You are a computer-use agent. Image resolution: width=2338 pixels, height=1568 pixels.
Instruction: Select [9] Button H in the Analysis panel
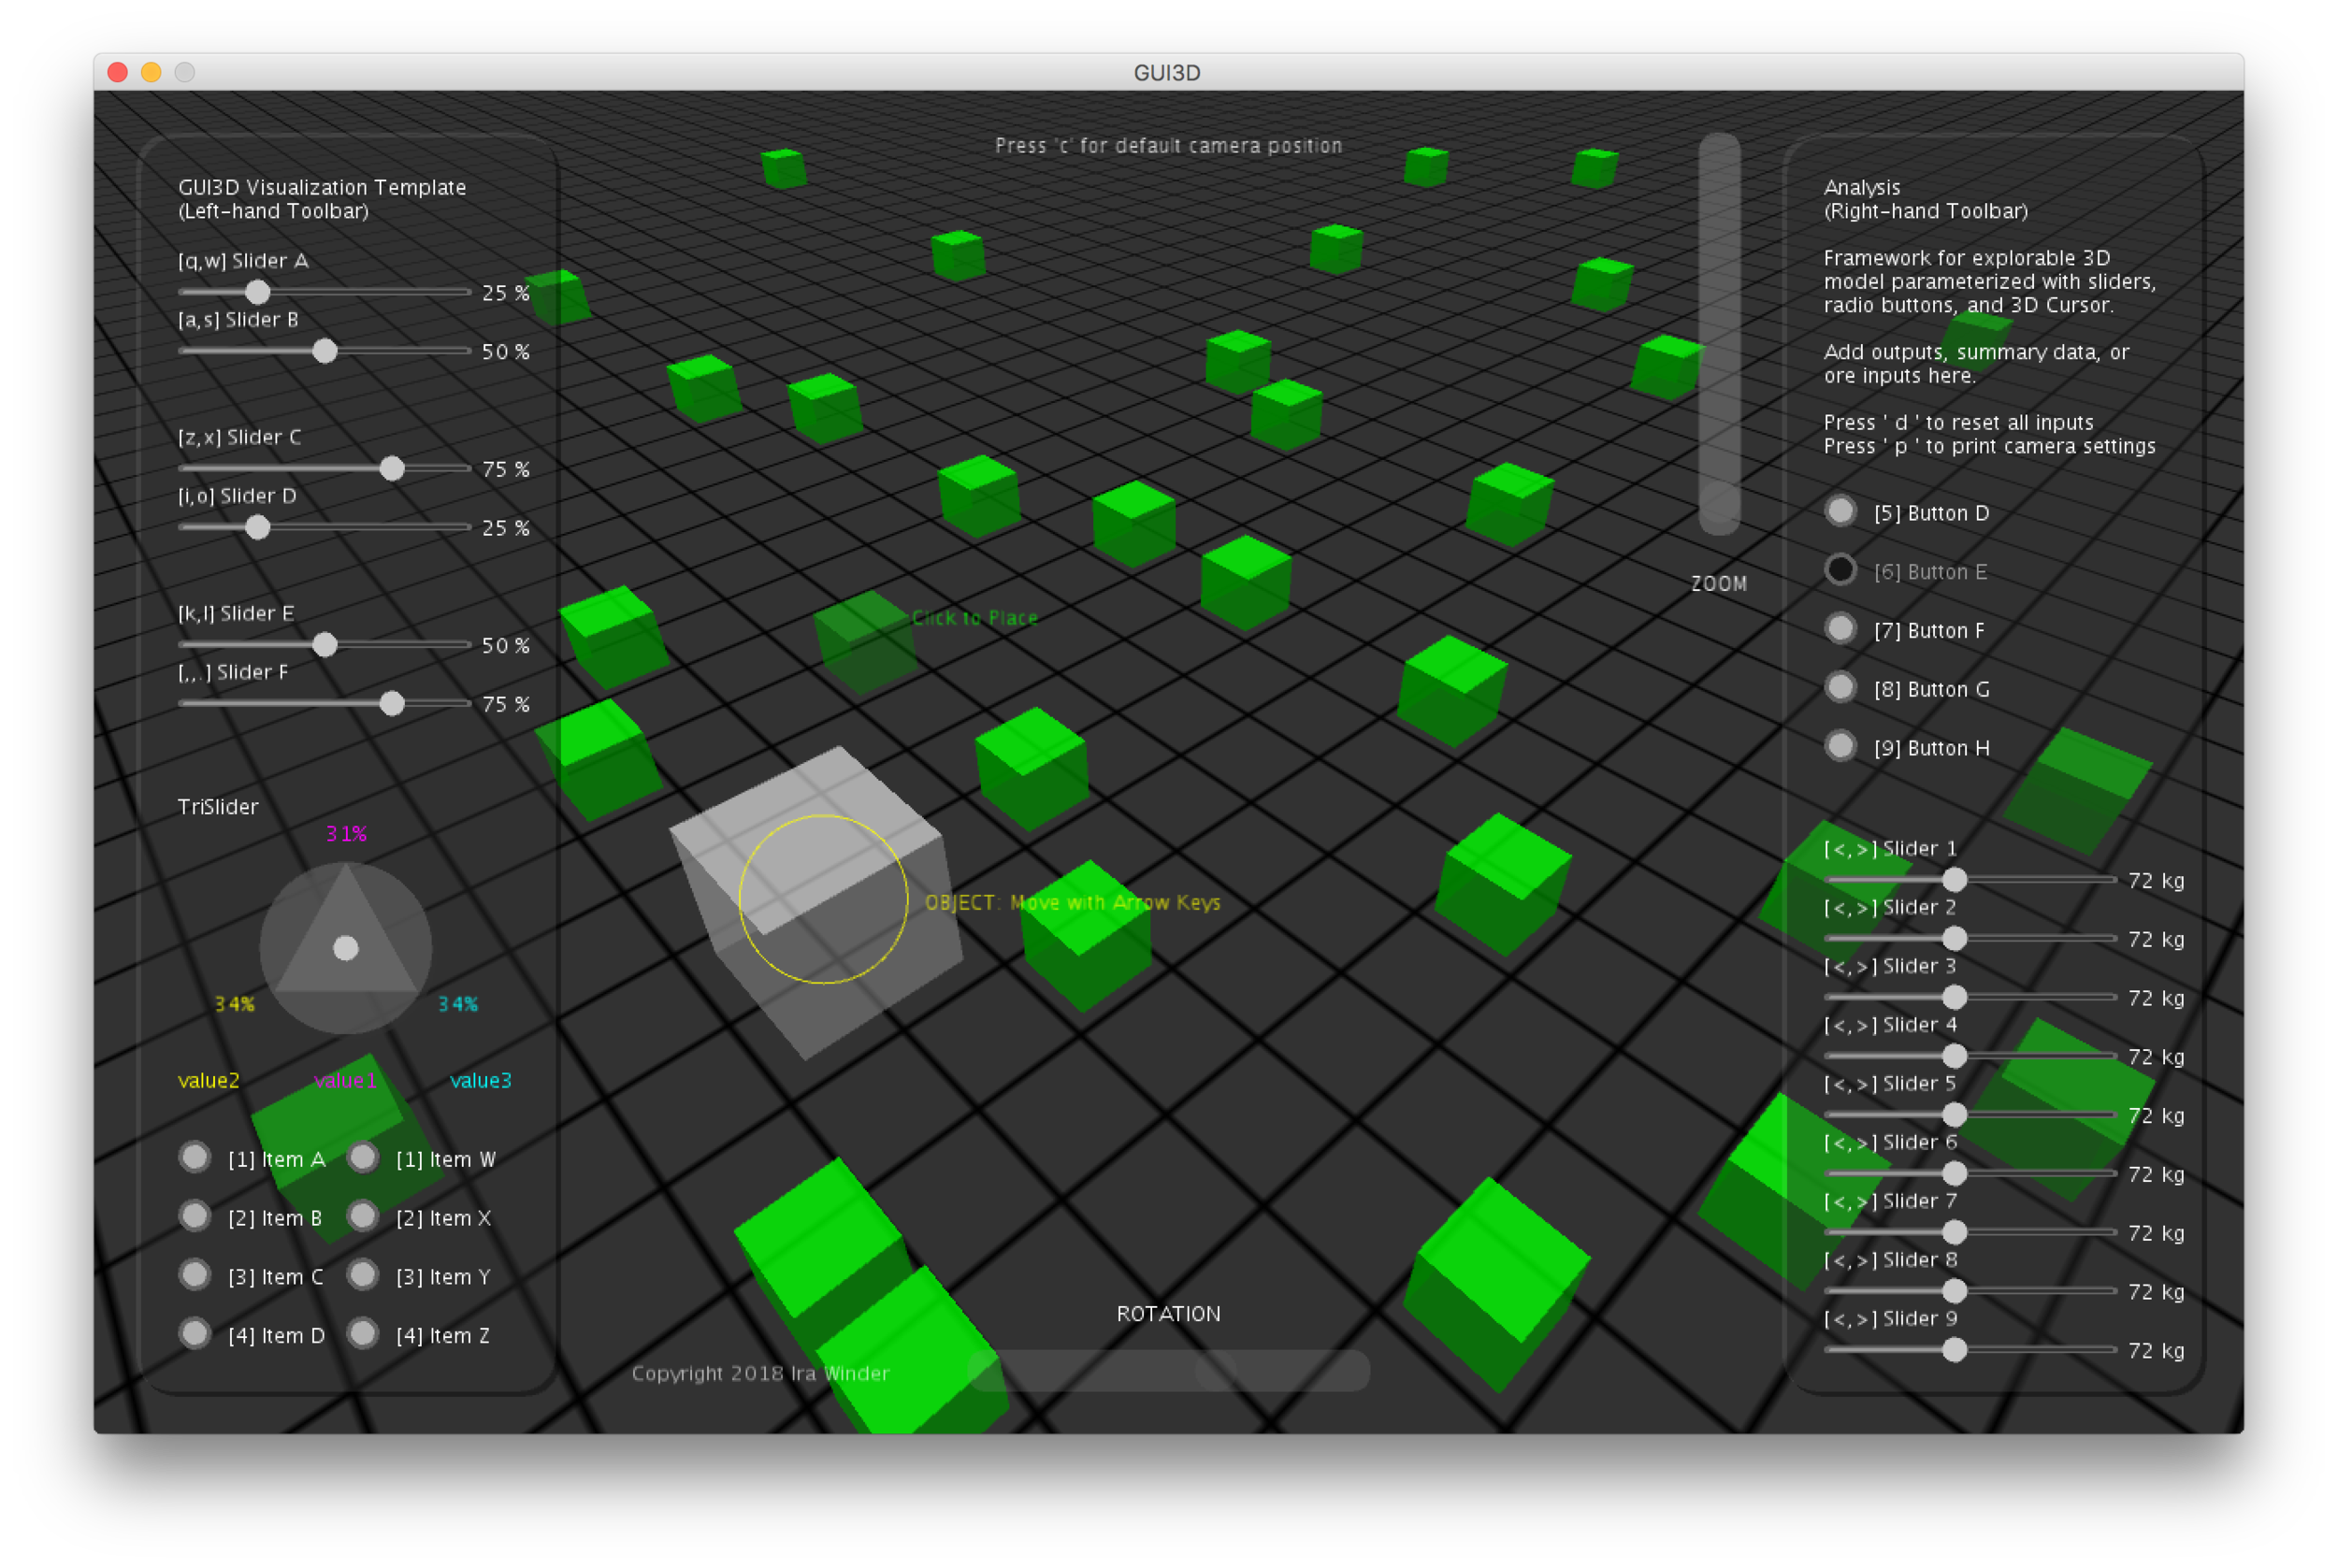(x=1840, y=745)
